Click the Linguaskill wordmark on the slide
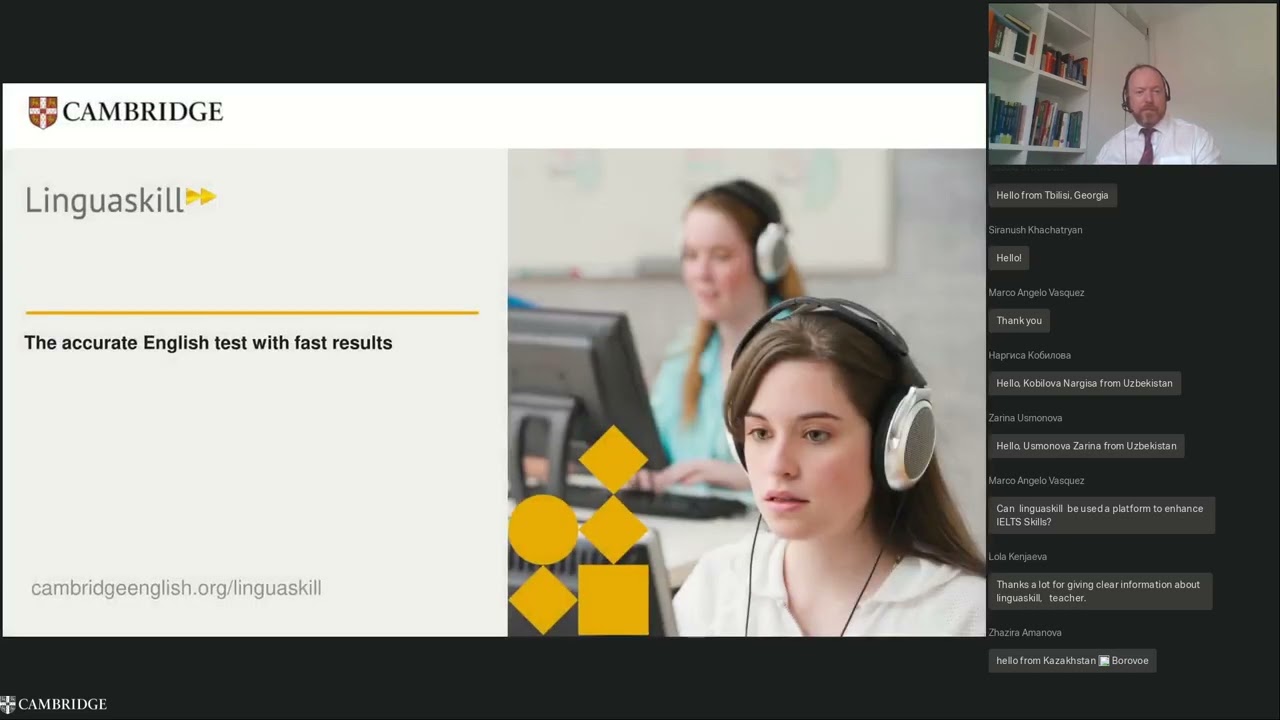Screen dimensions: 1280x720 [x=105, y=200]
